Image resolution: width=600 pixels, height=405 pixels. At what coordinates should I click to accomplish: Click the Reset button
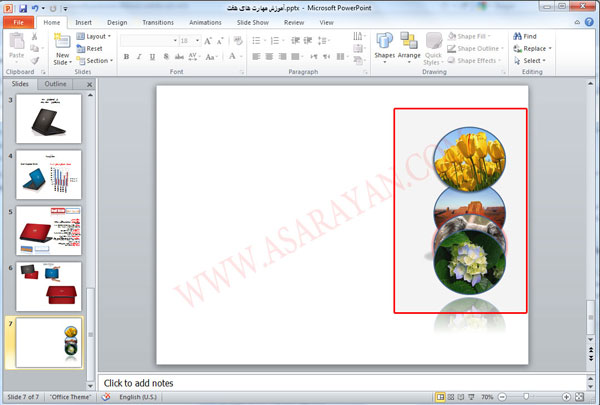point(94,48)
